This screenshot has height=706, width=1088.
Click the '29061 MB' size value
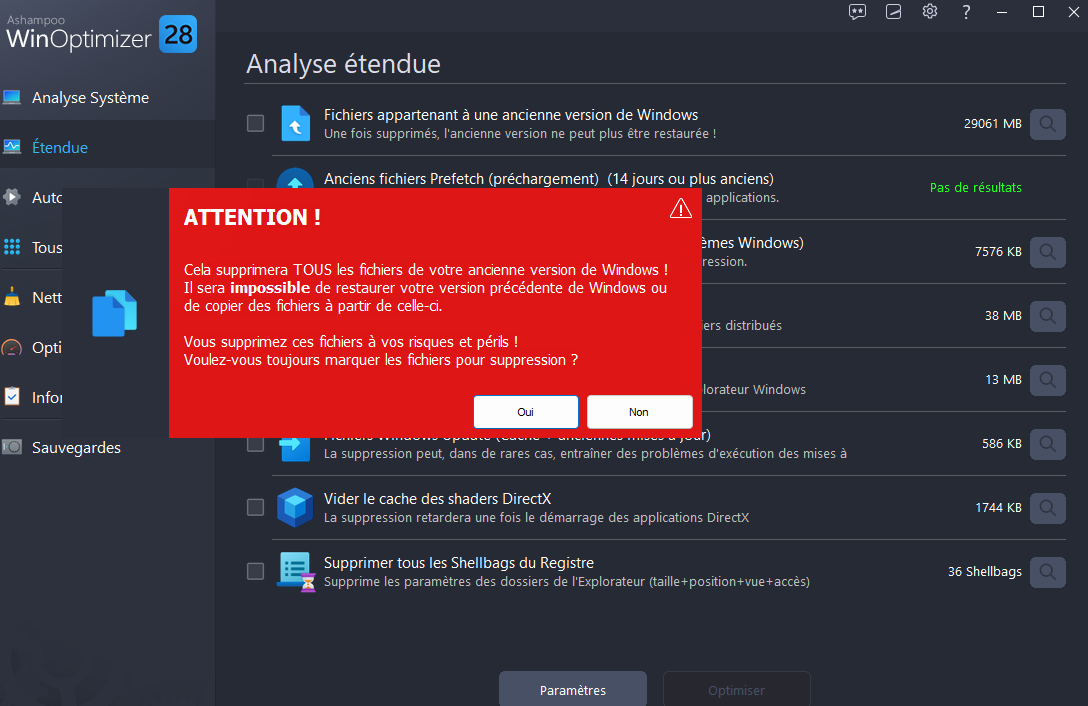(992, 124)
